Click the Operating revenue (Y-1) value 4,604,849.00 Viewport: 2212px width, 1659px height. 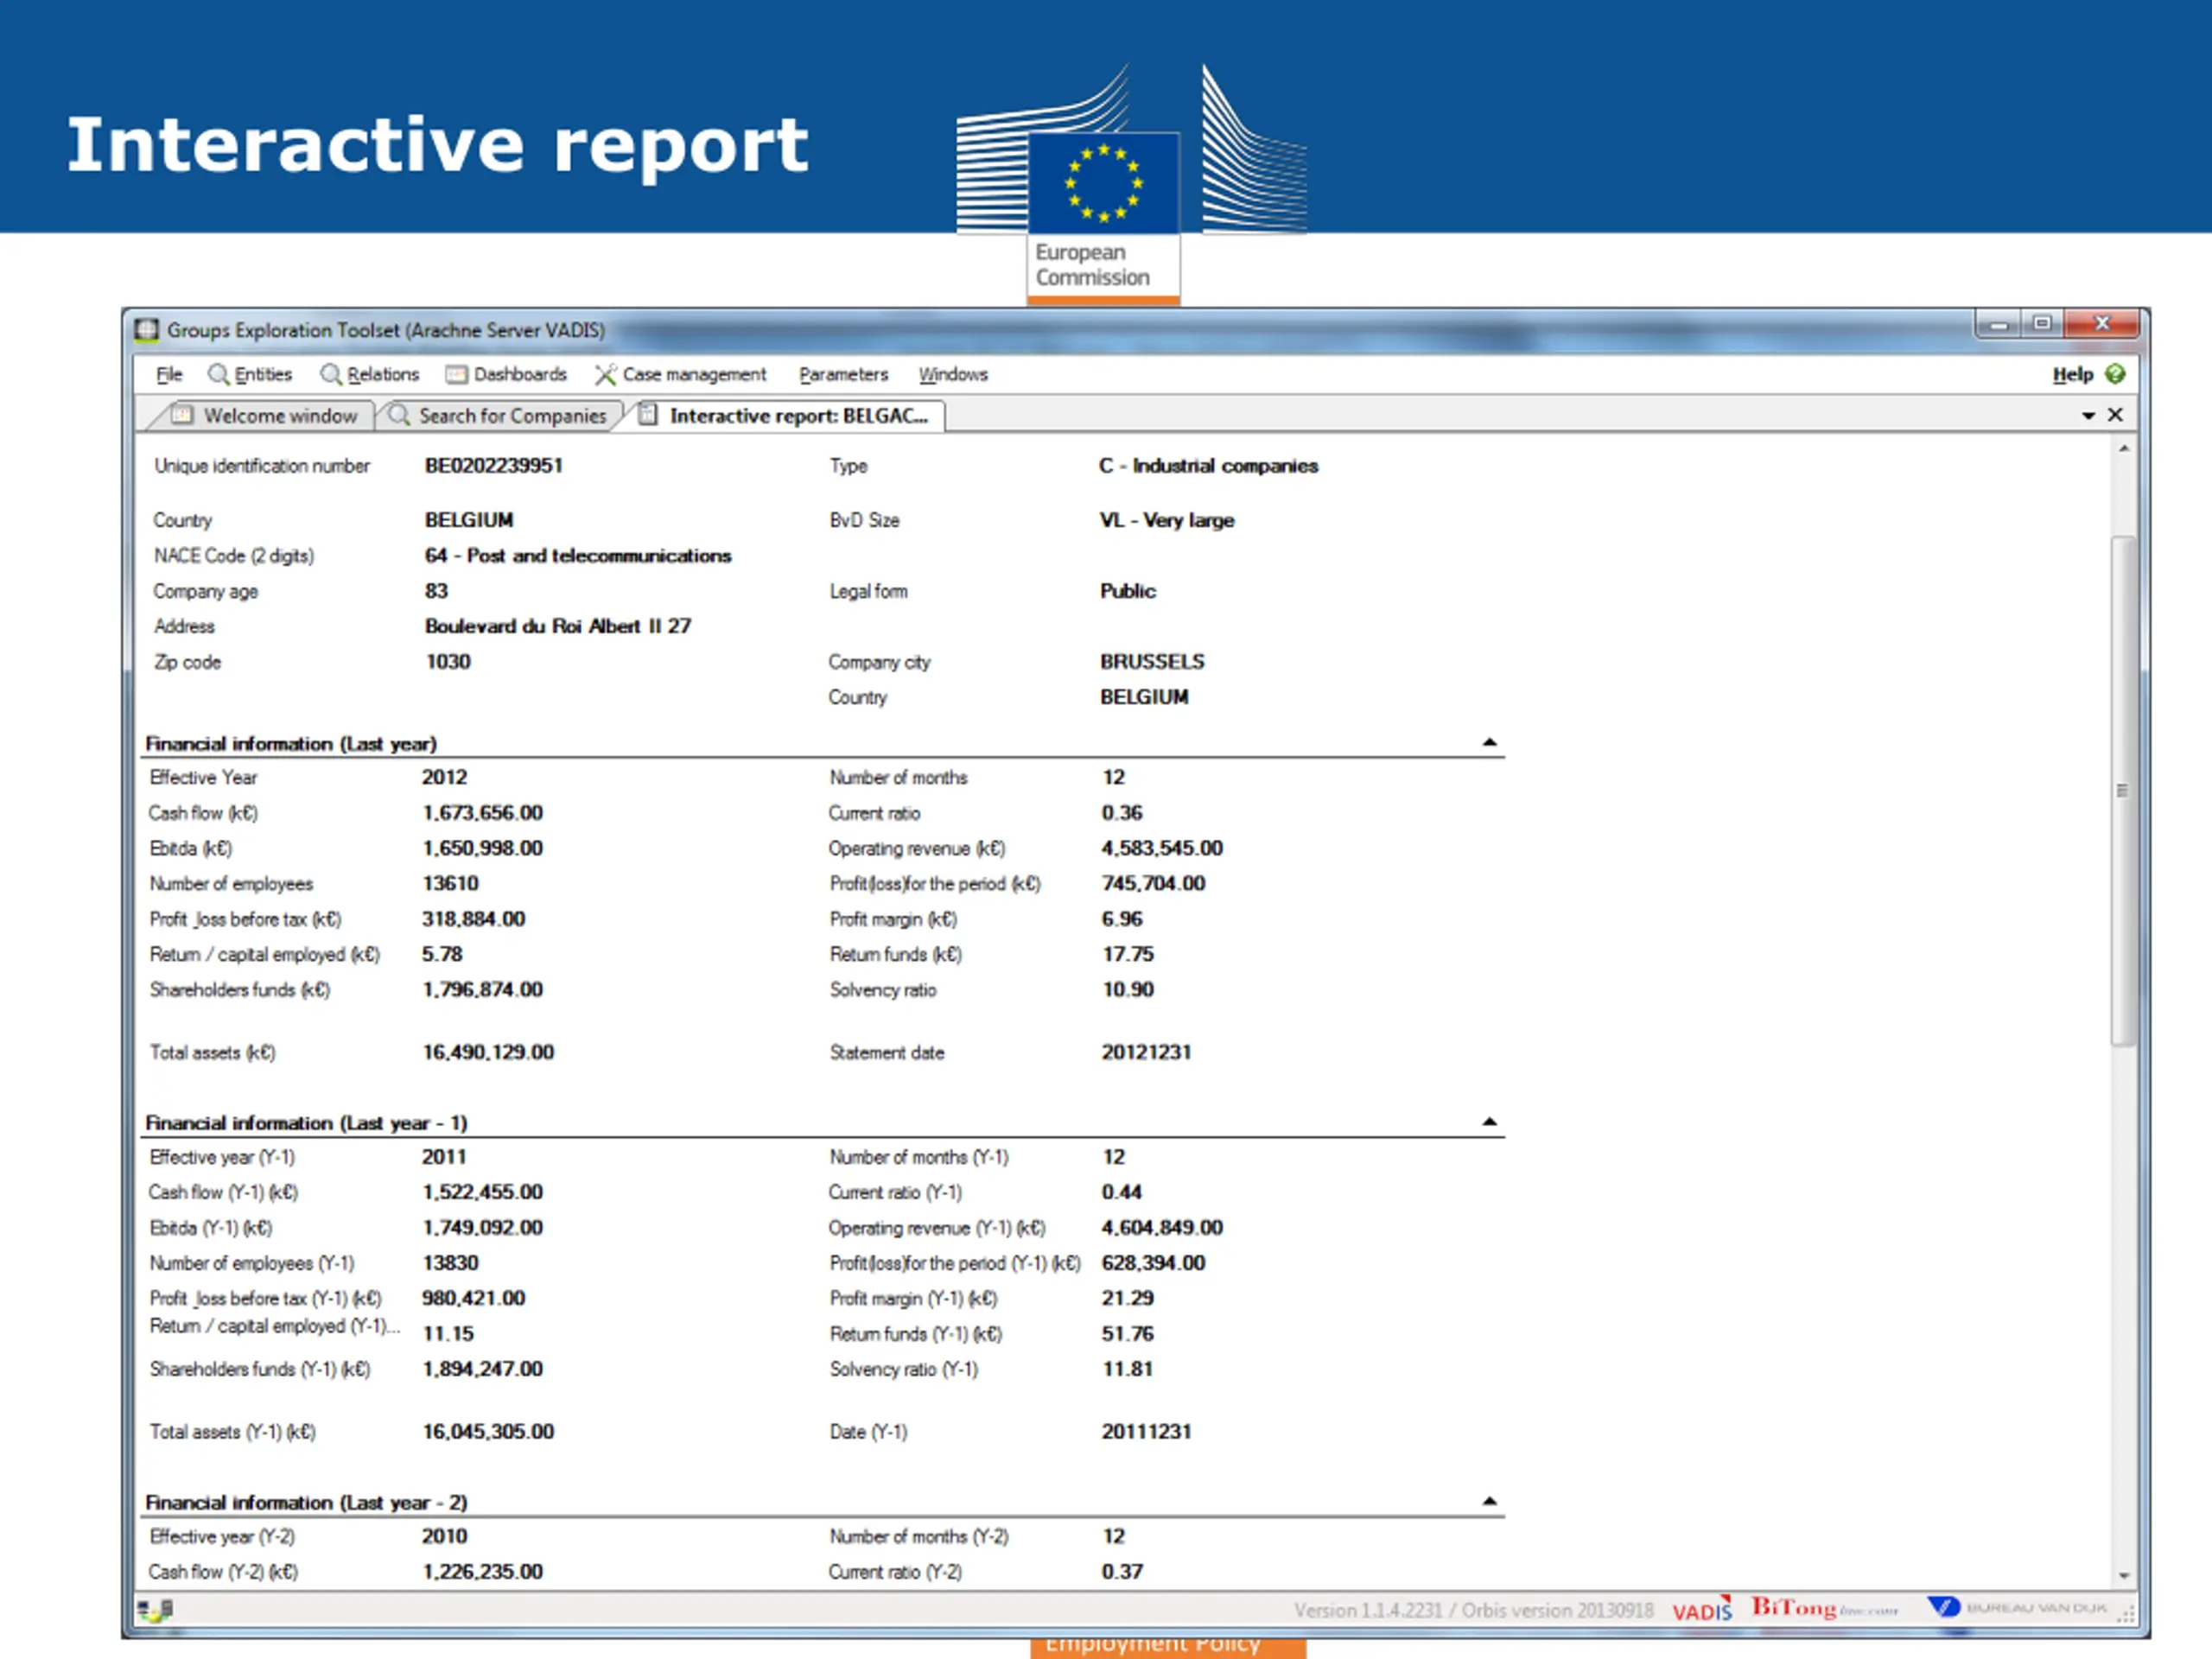[1162, 1227]
